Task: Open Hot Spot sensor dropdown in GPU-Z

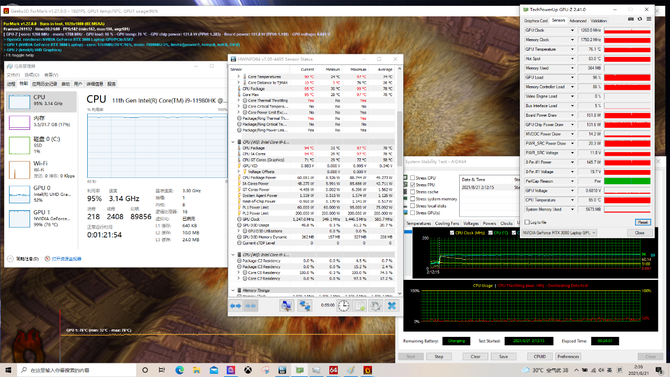Action: point(572,59)
